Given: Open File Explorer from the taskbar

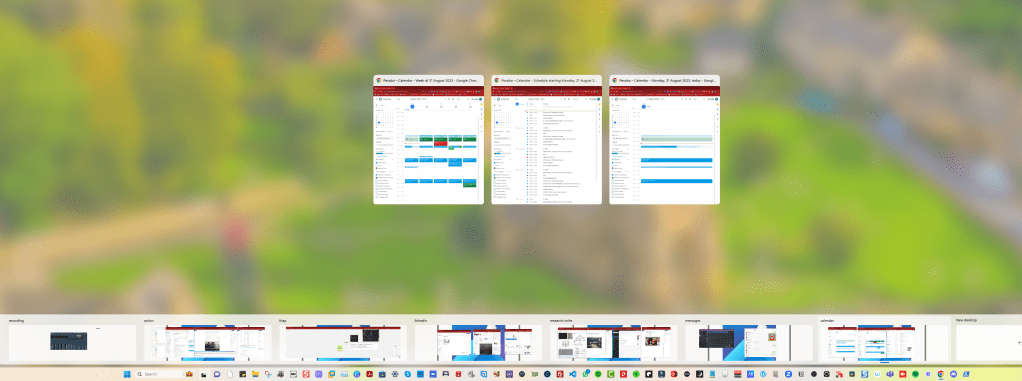Looking at the screenshot, I should click(255, 374).
